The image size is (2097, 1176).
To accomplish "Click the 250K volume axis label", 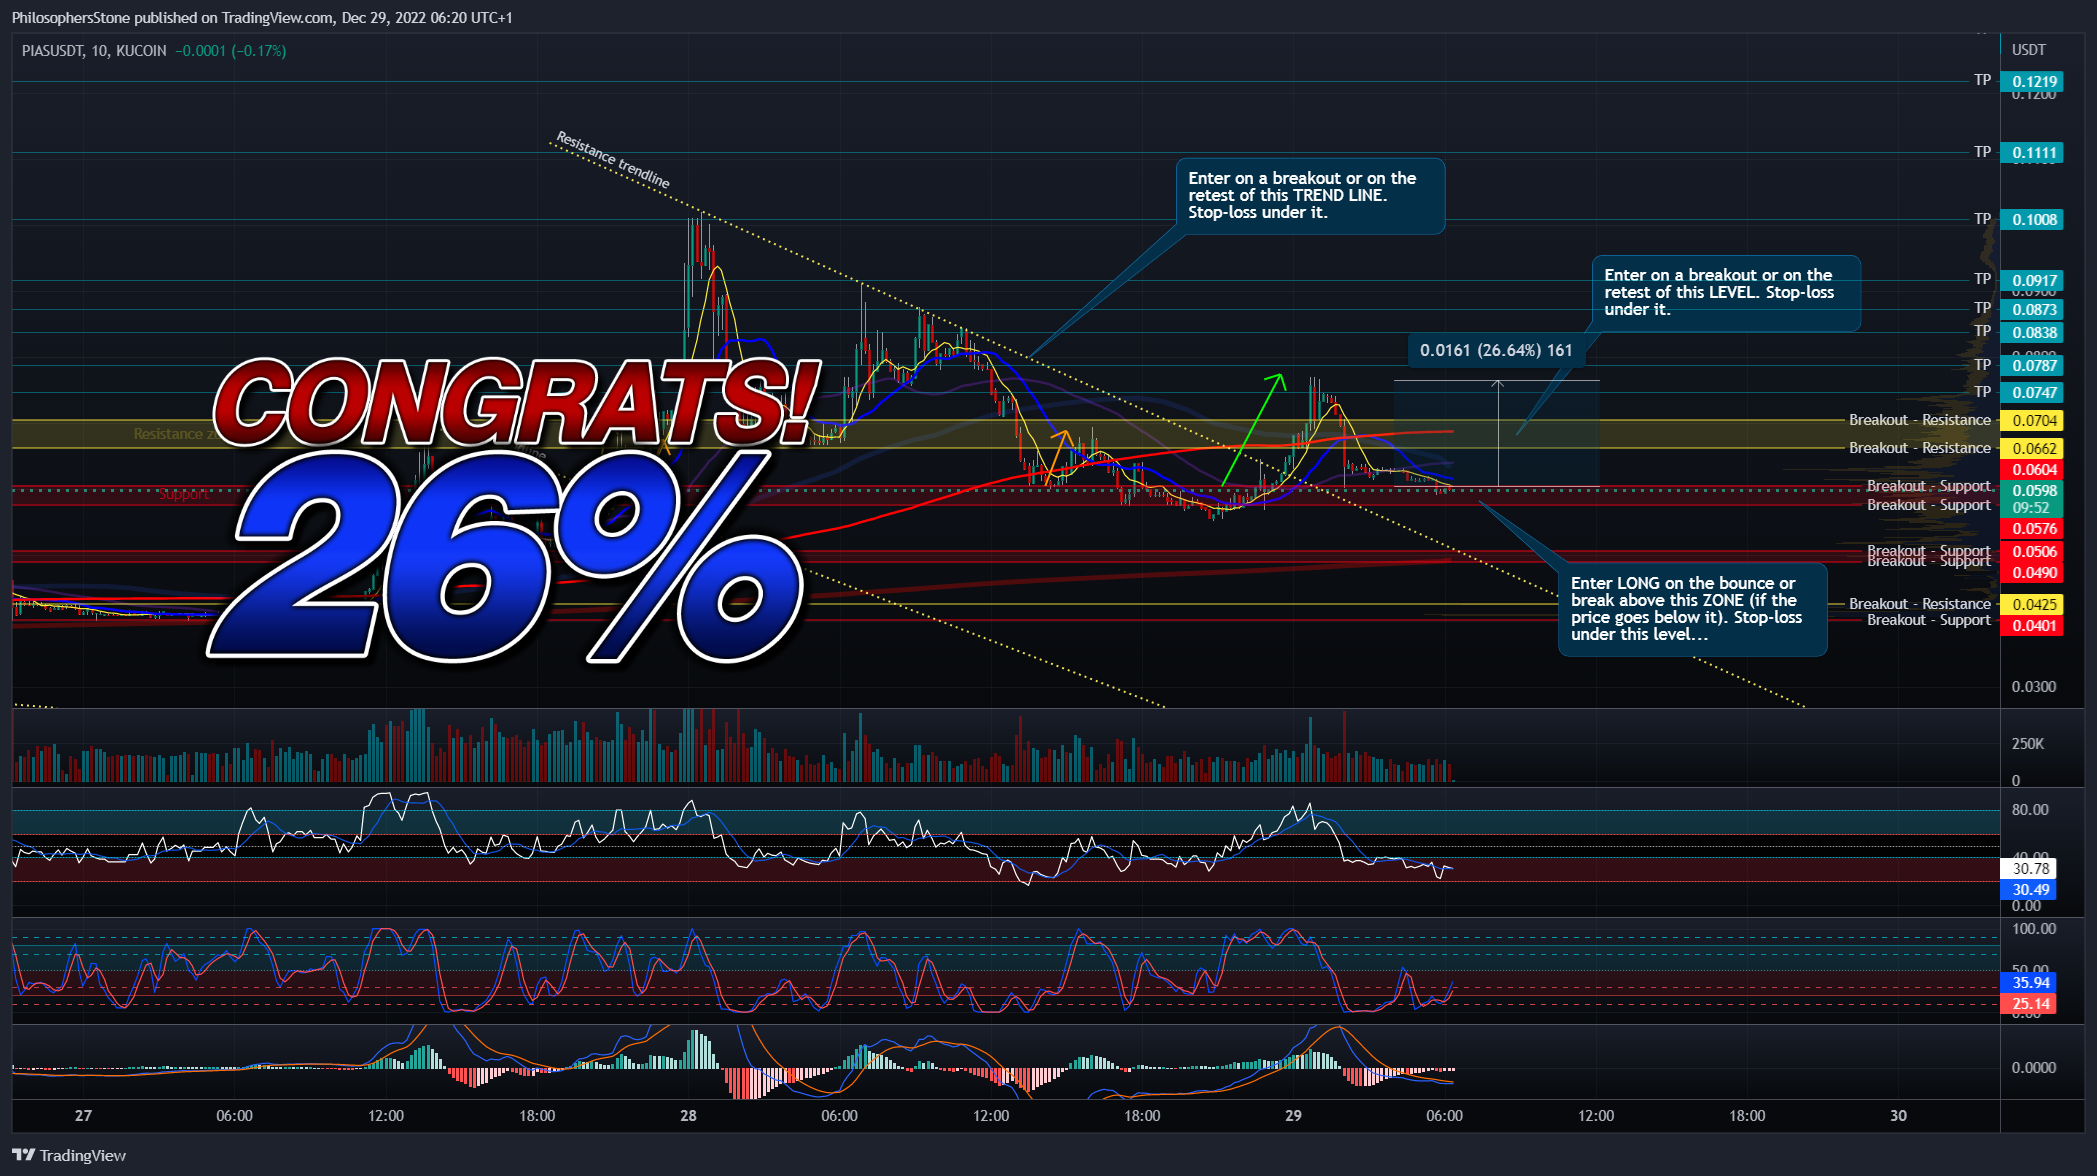I will [2028, 744].
